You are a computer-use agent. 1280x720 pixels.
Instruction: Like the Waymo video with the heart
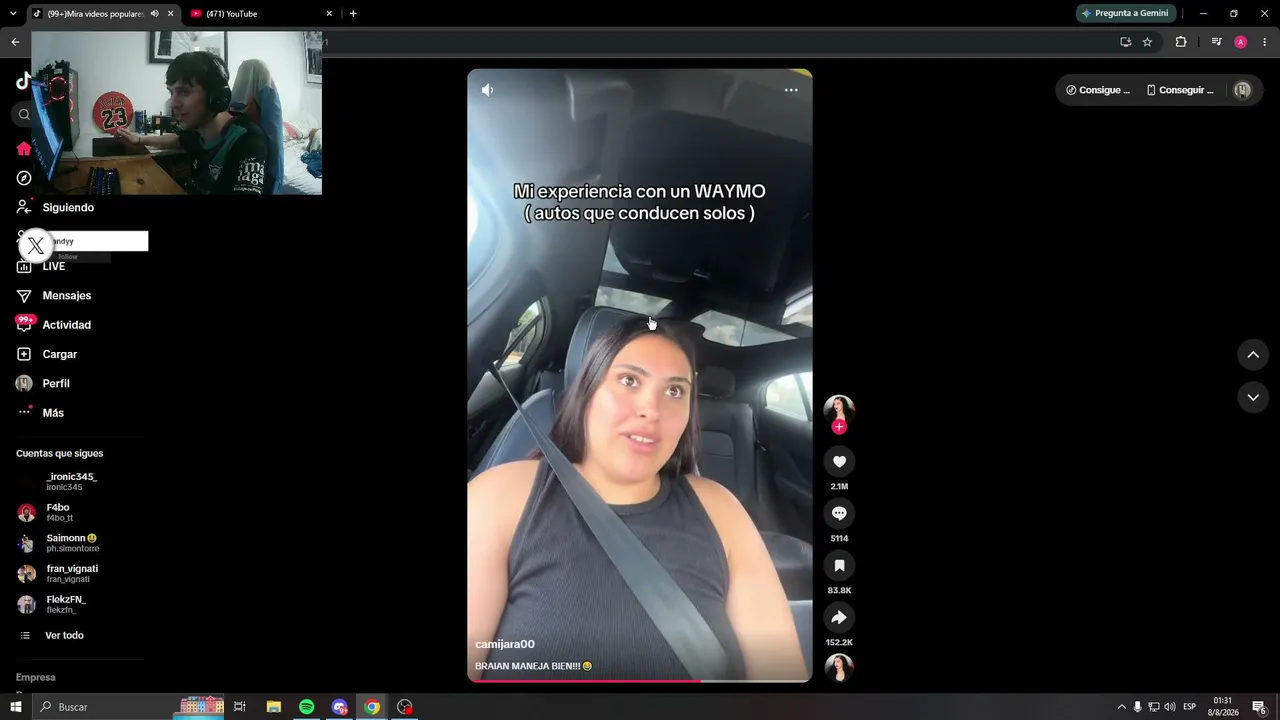click(839, 461)
